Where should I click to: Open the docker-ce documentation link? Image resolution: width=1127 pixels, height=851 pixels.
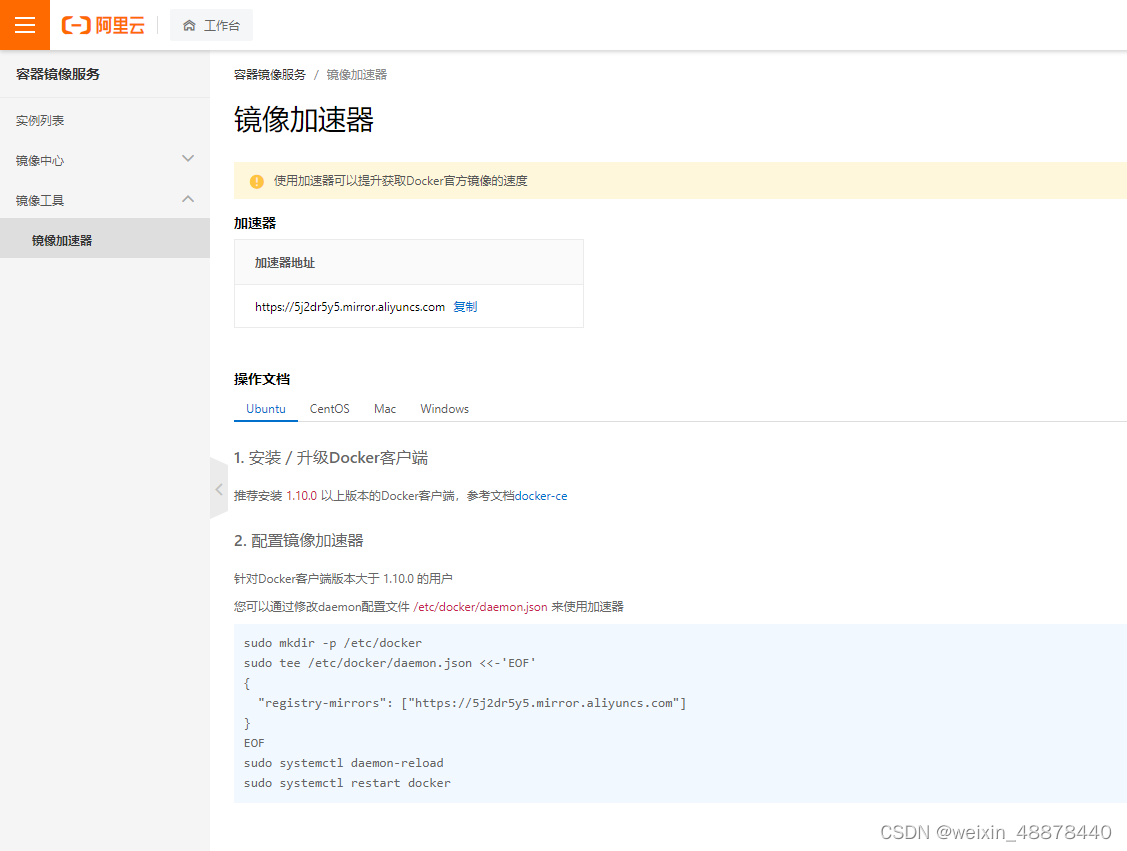(541, 496)
